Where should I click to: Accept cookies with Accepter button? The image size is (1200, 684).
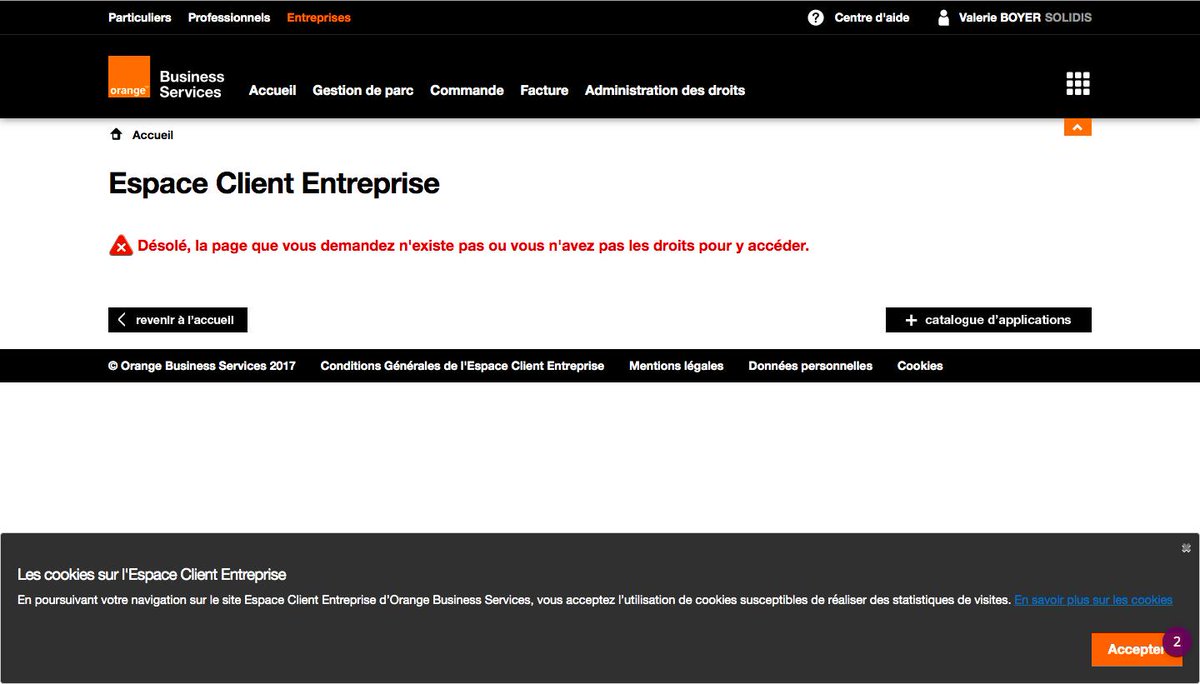(x=1136, y=649)
